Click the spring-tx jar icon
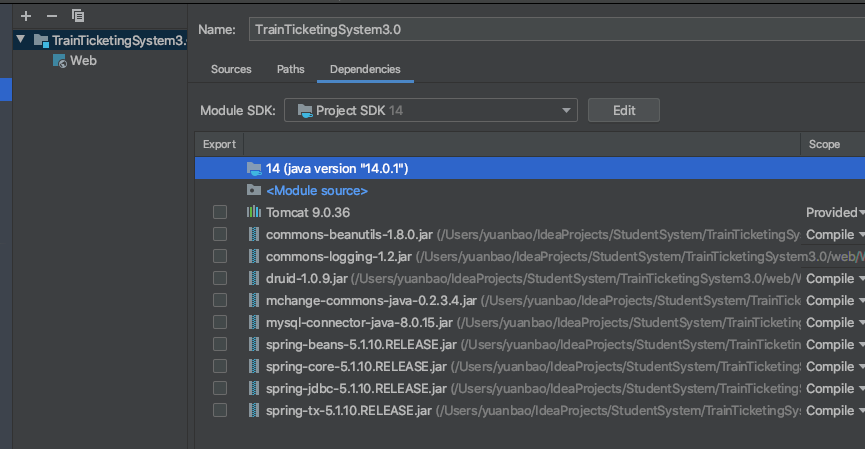Viewport: 865px width, 449px height. click(x=254, y=411)
